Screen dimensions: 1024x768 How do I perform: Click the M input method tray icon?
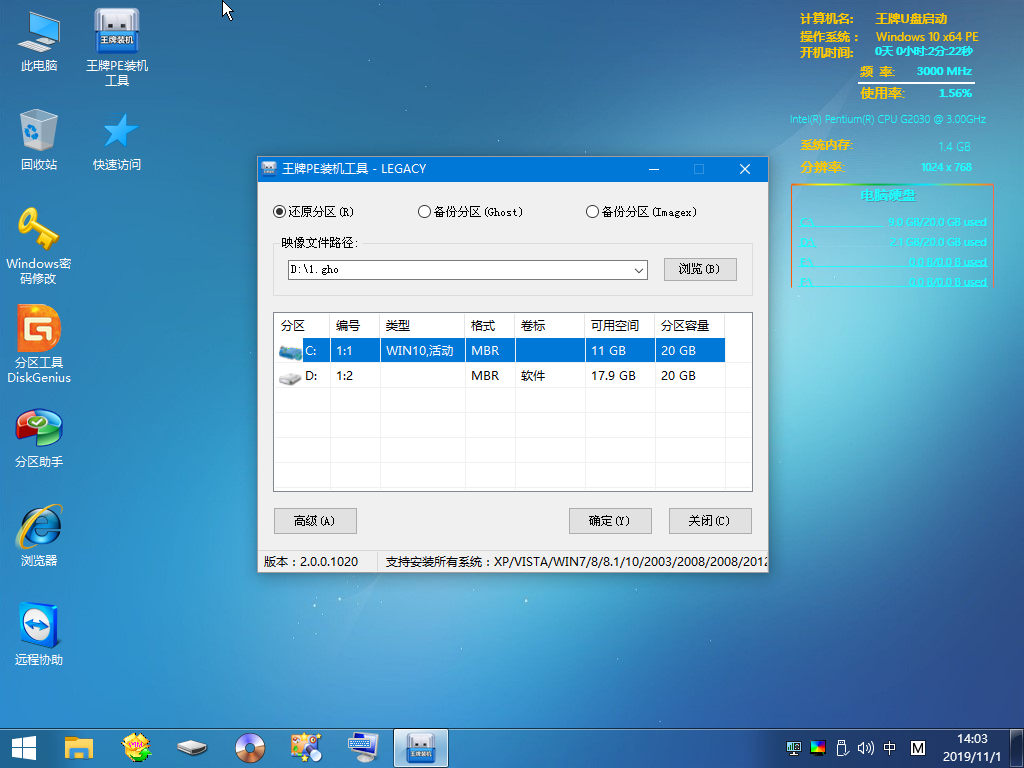coord(918,748)
